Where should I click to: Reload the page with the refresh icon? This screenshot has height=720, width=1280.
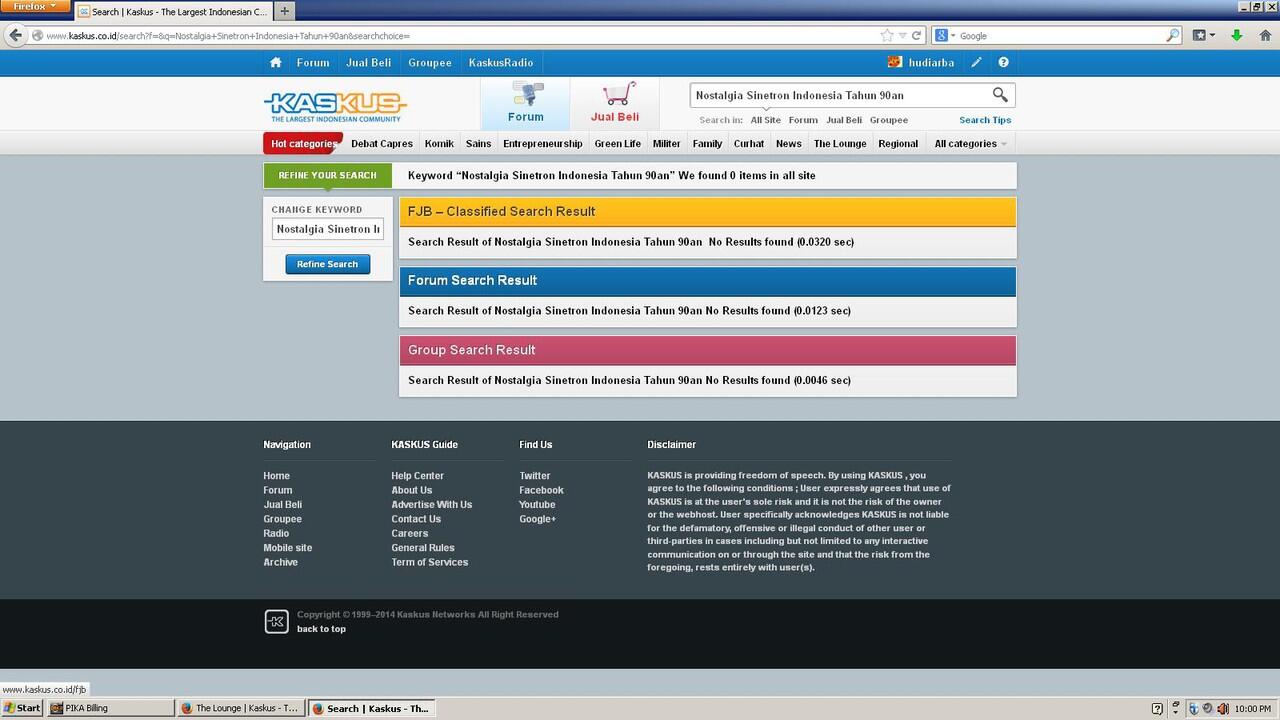[916, 35]
